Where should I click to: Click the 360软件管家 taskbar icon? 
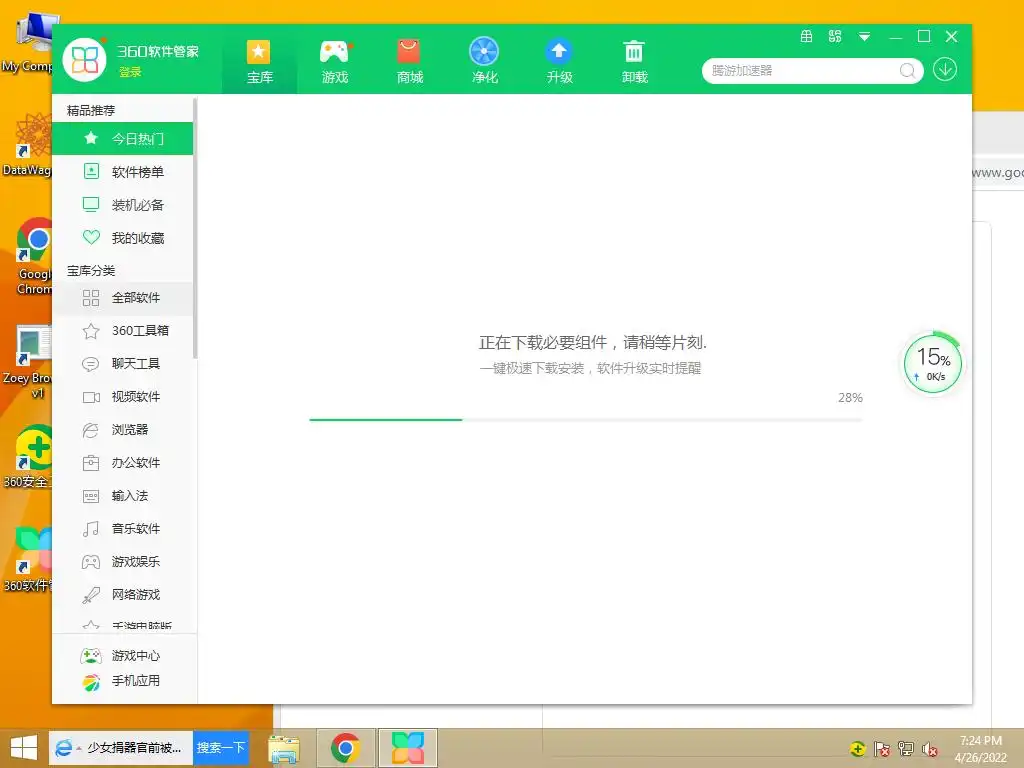(408, 748)
